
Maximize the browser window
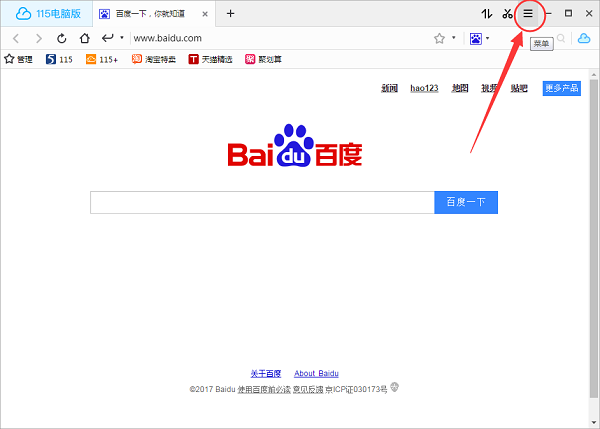tap(569, 13)
